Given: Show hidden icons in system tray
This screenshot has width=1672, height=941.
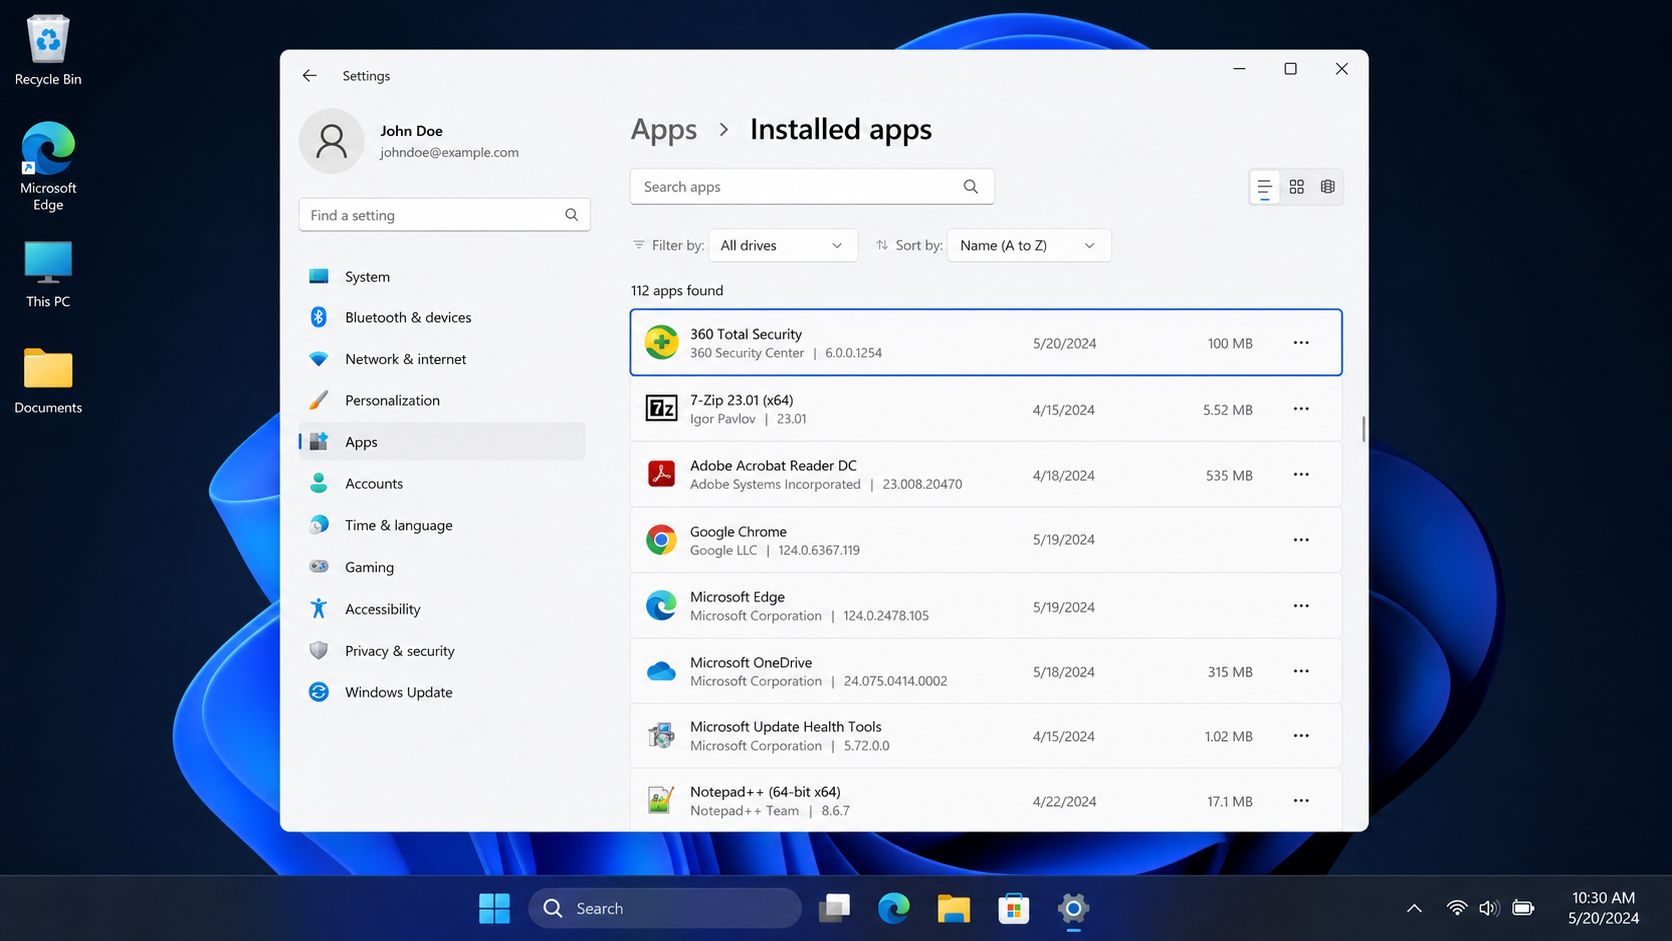Looking at the screenshot, I should coord(1414,908).
